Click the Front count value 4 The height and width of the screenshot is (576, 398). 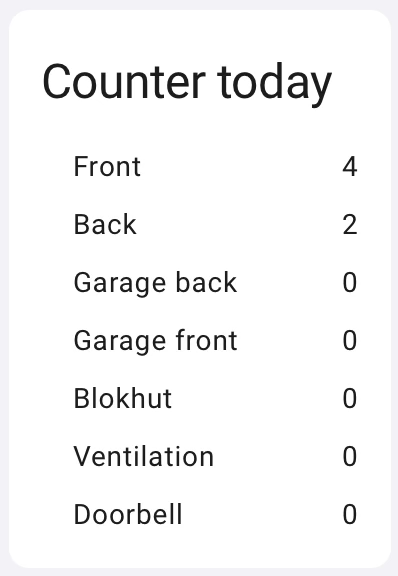[x=350, y=167]
